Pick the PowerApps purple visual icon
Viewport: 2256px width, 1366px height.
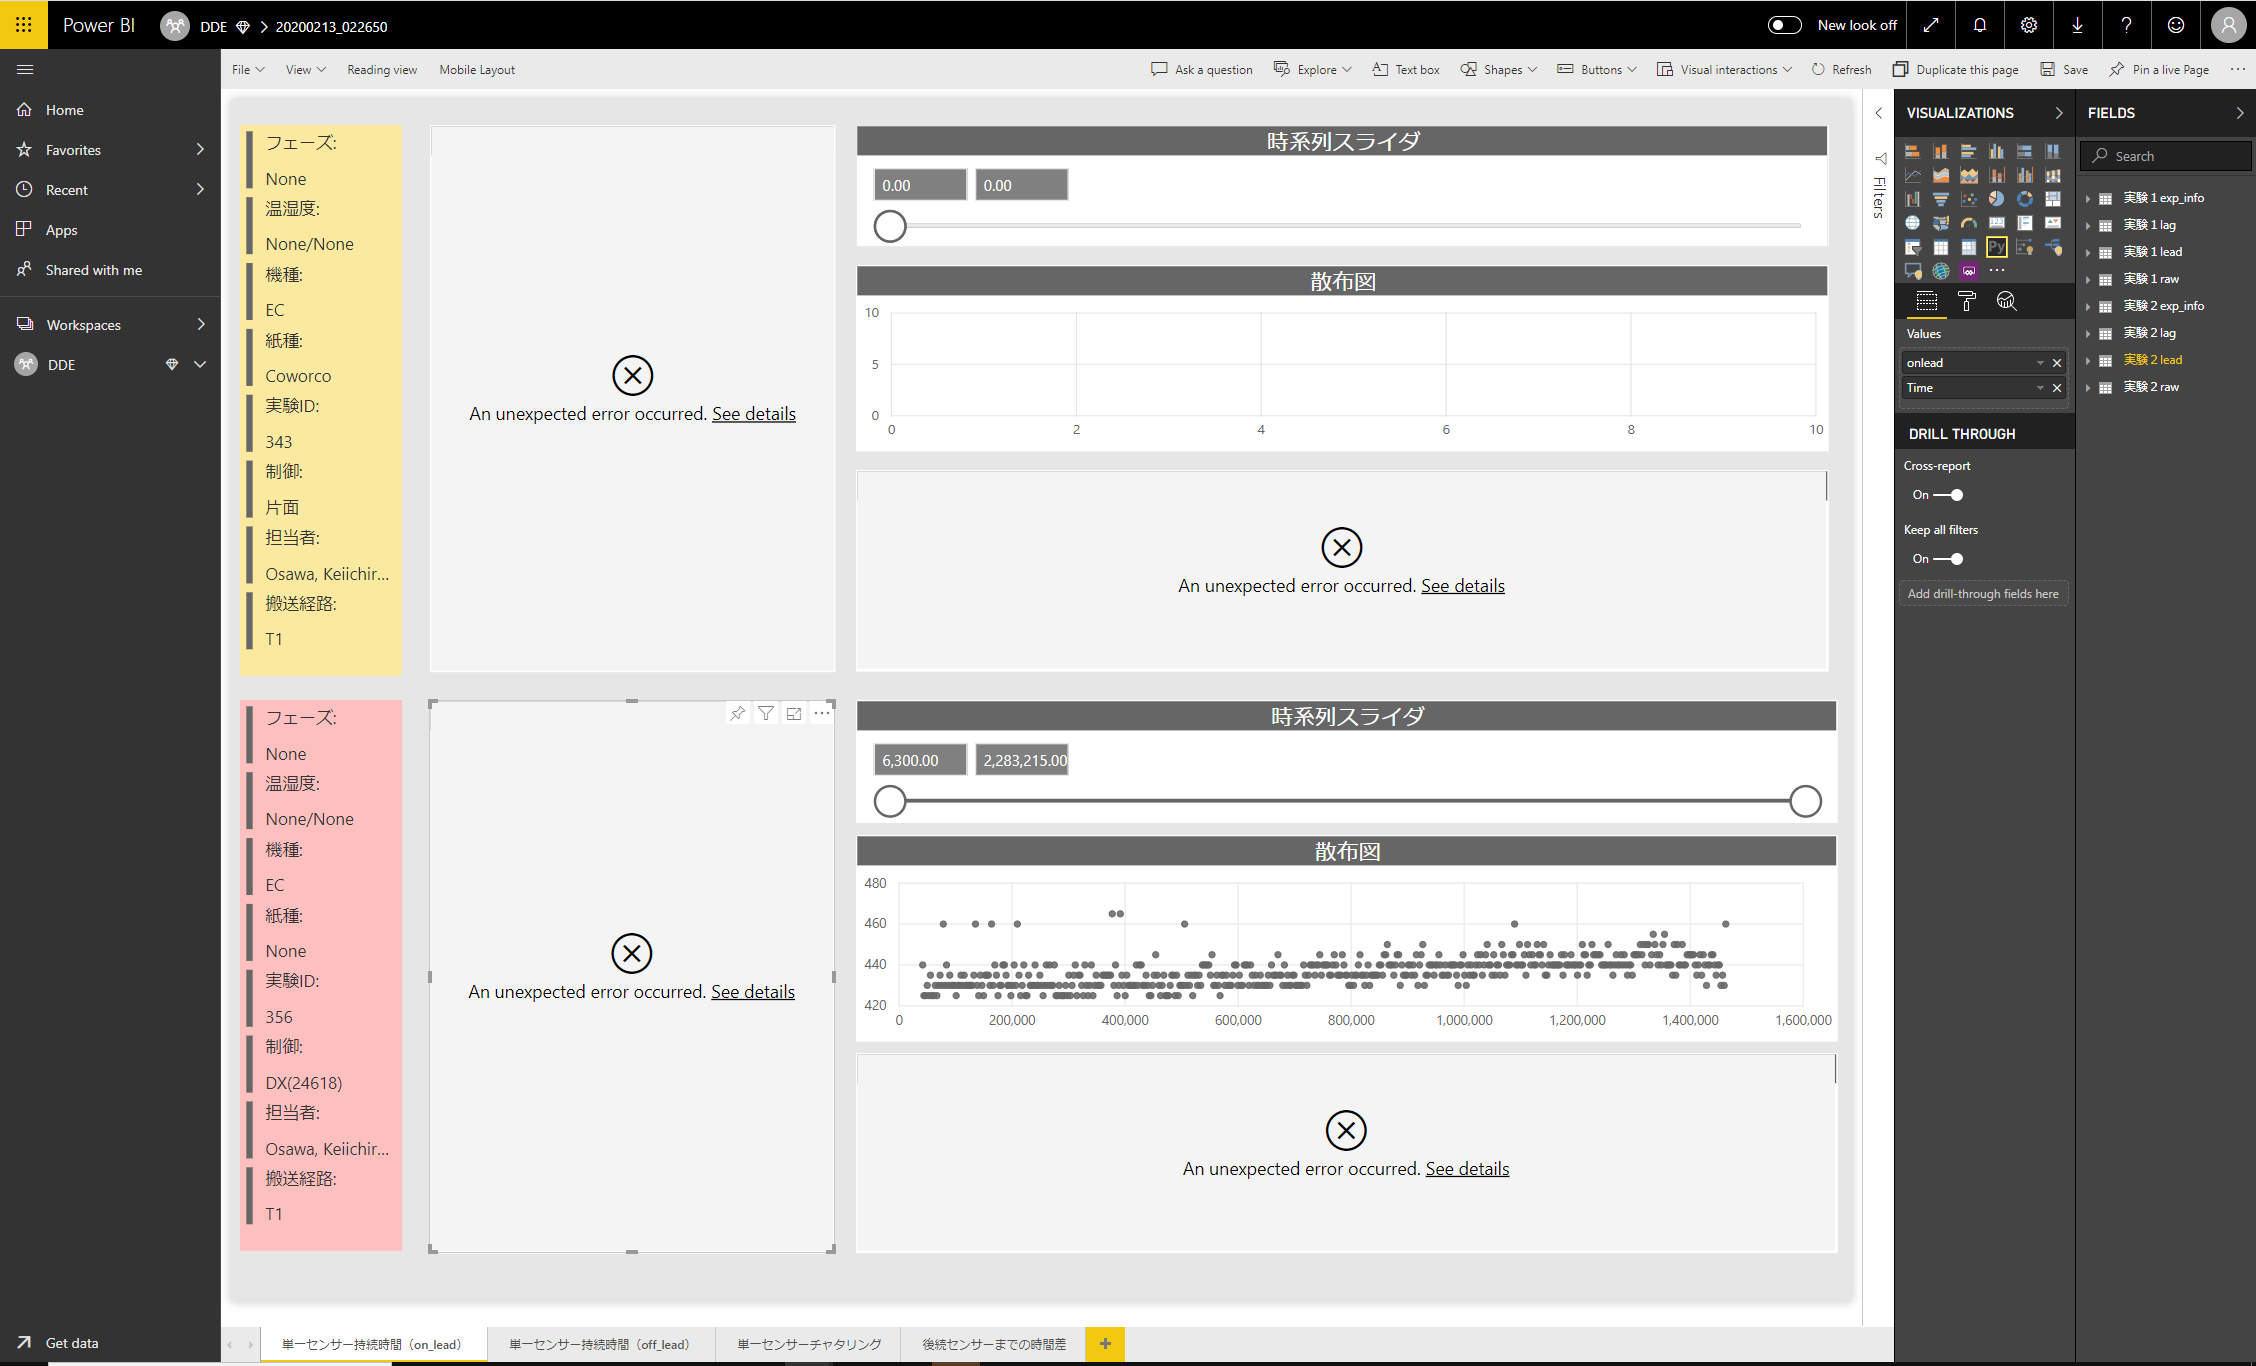(1968, 271)
